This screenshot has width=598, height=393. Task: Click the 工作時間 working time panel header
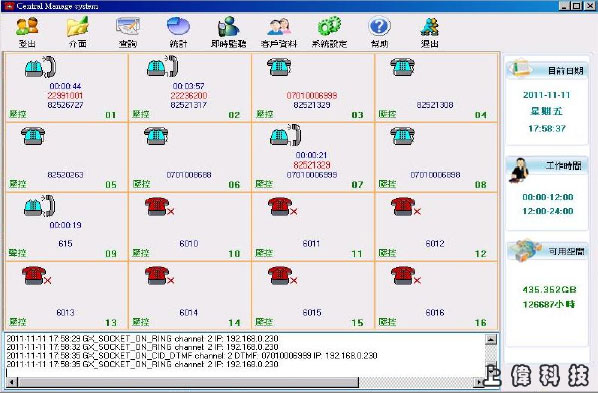point(547,166)
